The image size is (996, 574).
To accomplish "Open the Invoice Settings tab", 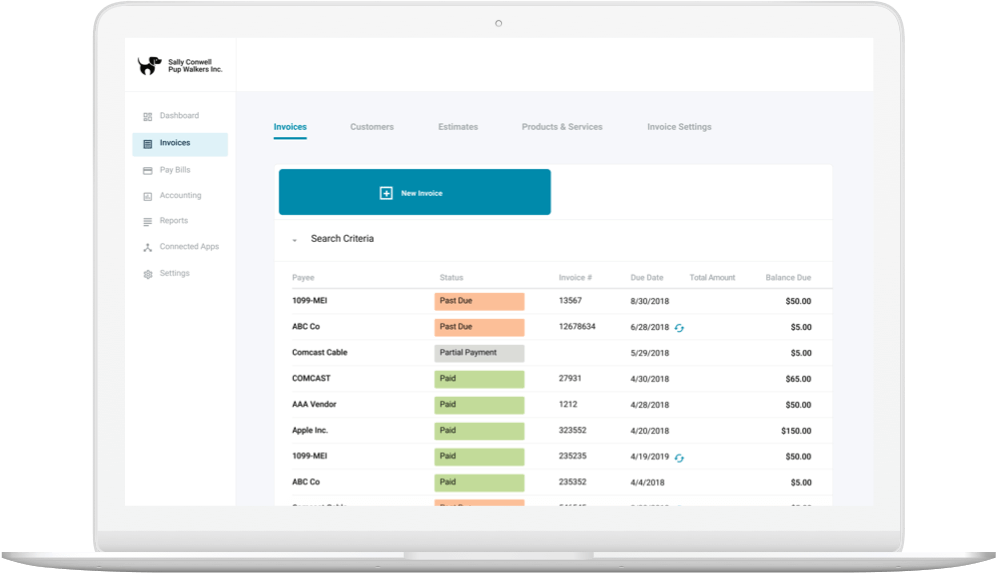I will click(679, 127).
